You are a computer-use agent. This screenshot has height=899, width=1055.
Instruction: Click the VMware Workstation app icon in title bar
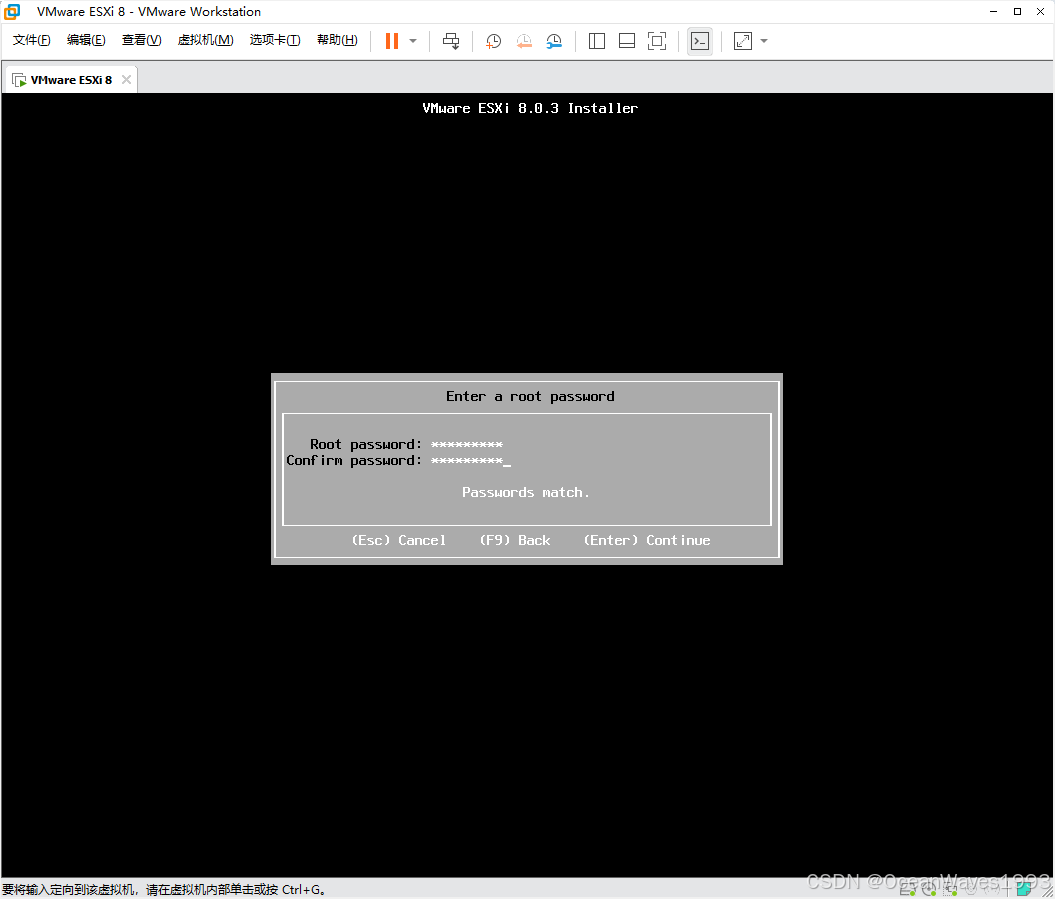(x=12, y=11)
